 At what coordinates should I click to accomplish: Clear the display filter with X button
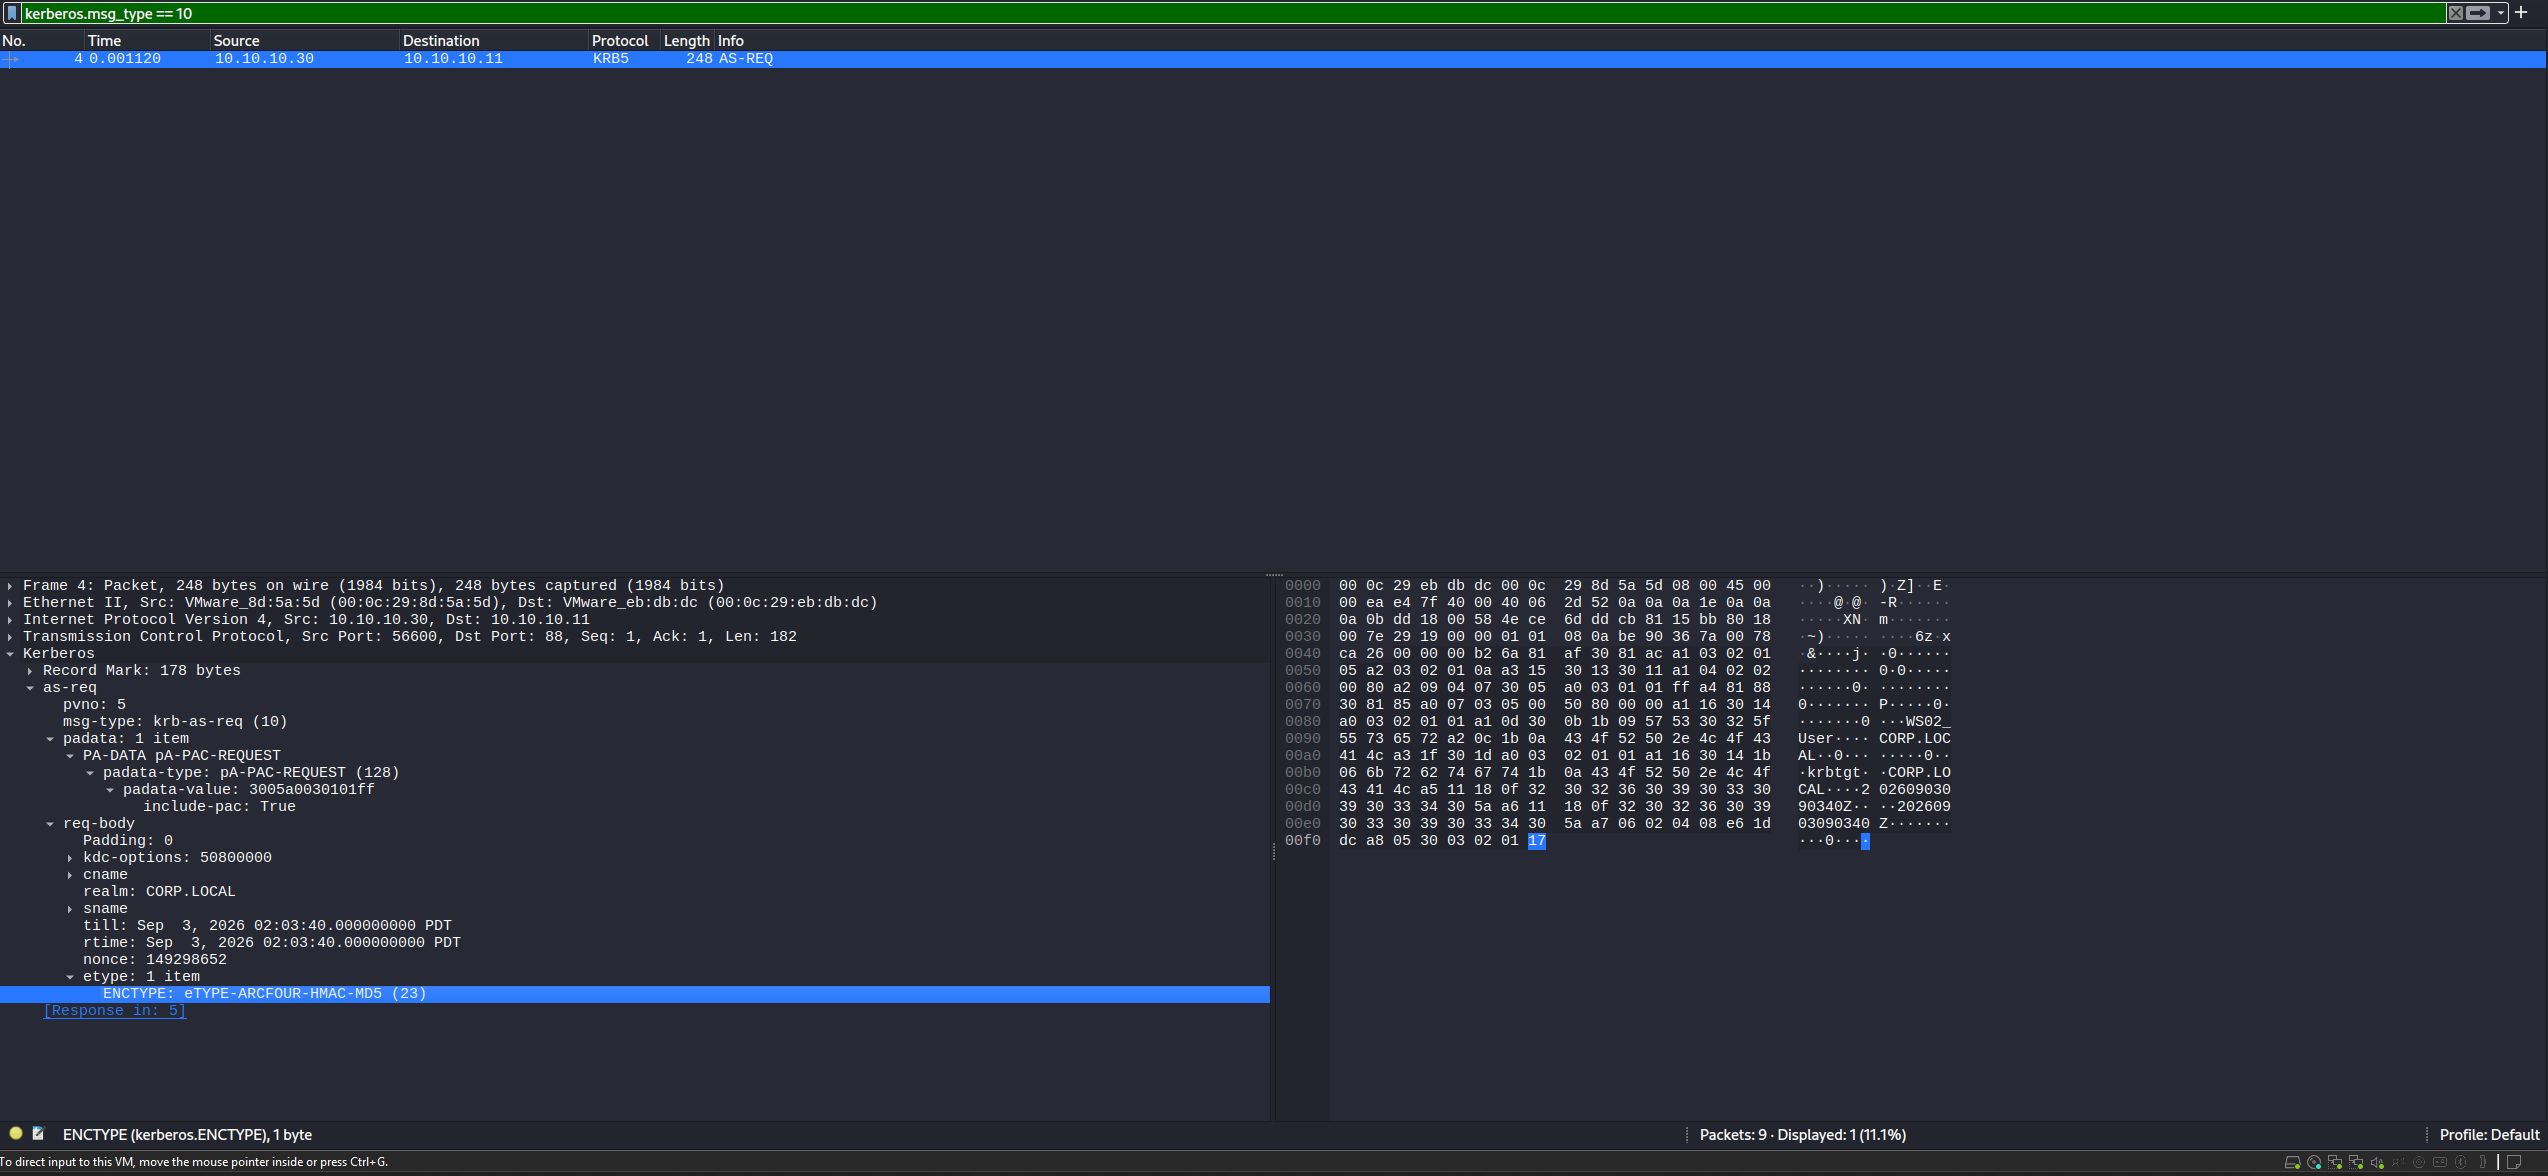click(2455, 13)
